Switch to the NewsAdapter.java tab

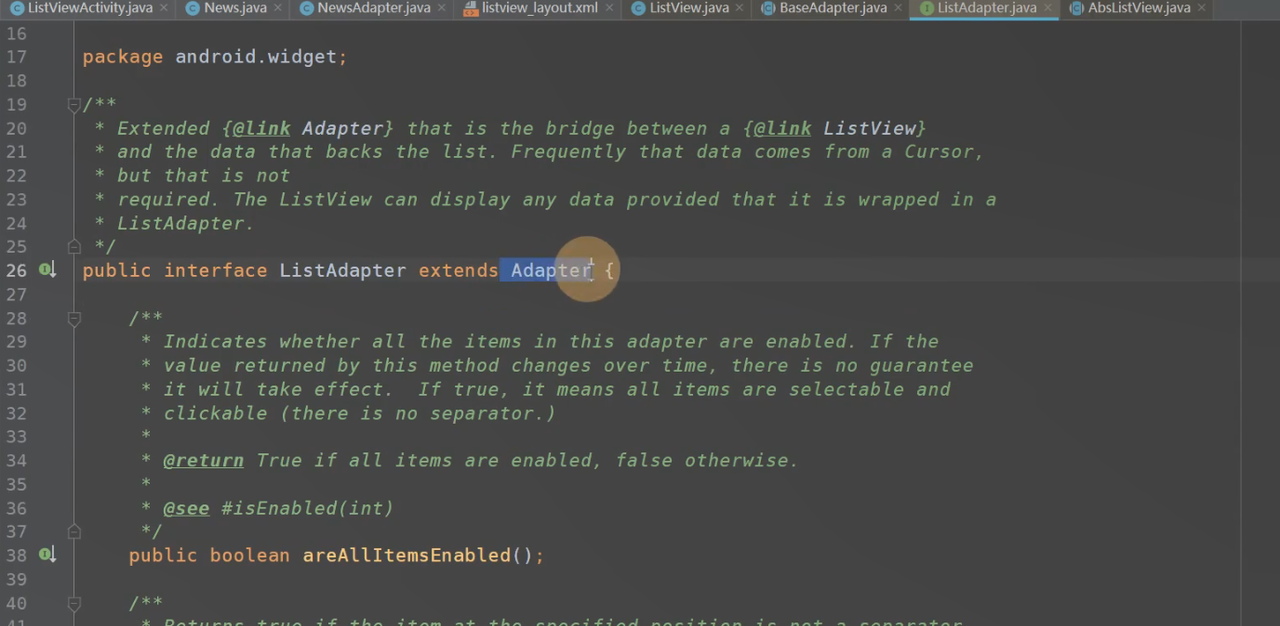pos(374,8)
